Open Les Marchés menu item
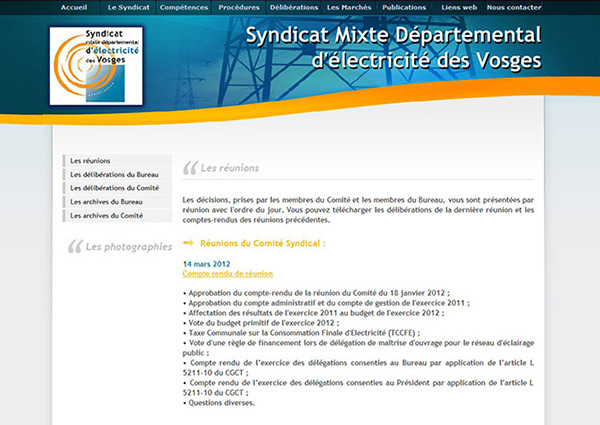Screen dimensions: 600x425 (349, 7)
